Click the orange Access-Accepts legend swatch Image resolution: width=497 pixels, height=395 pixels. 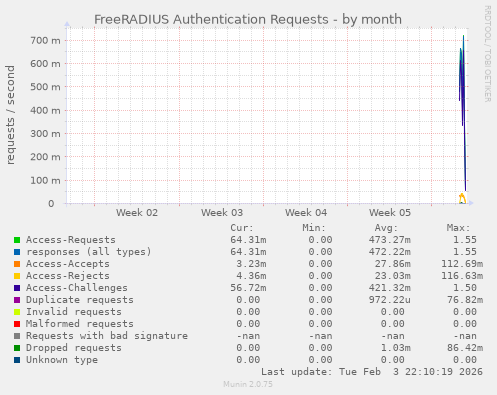point(17,264)
